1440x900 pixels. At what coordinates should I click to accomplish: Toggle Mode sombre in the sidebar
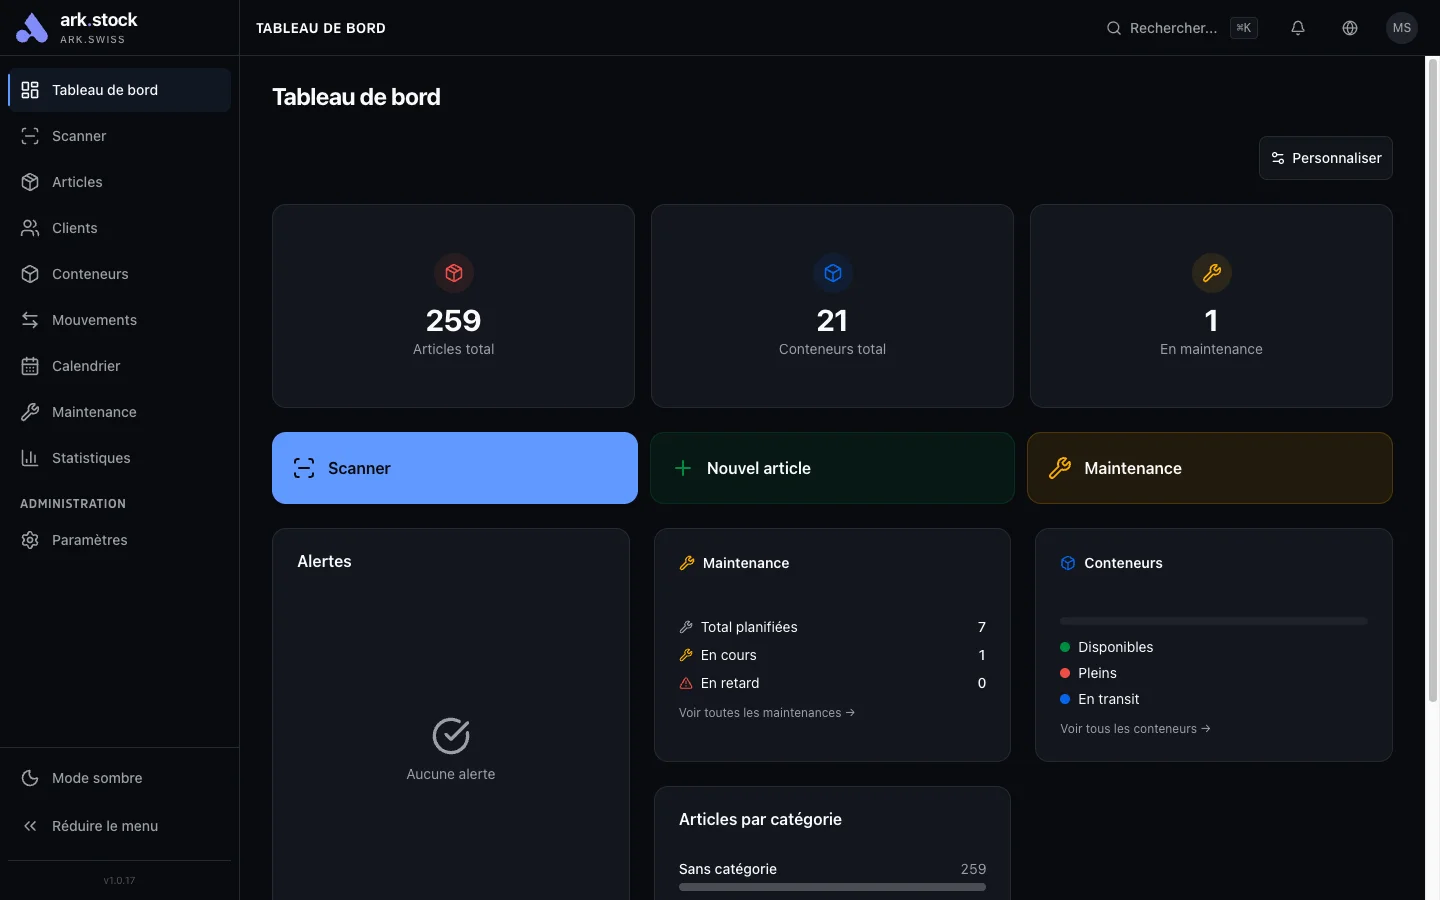click(96, 778)
